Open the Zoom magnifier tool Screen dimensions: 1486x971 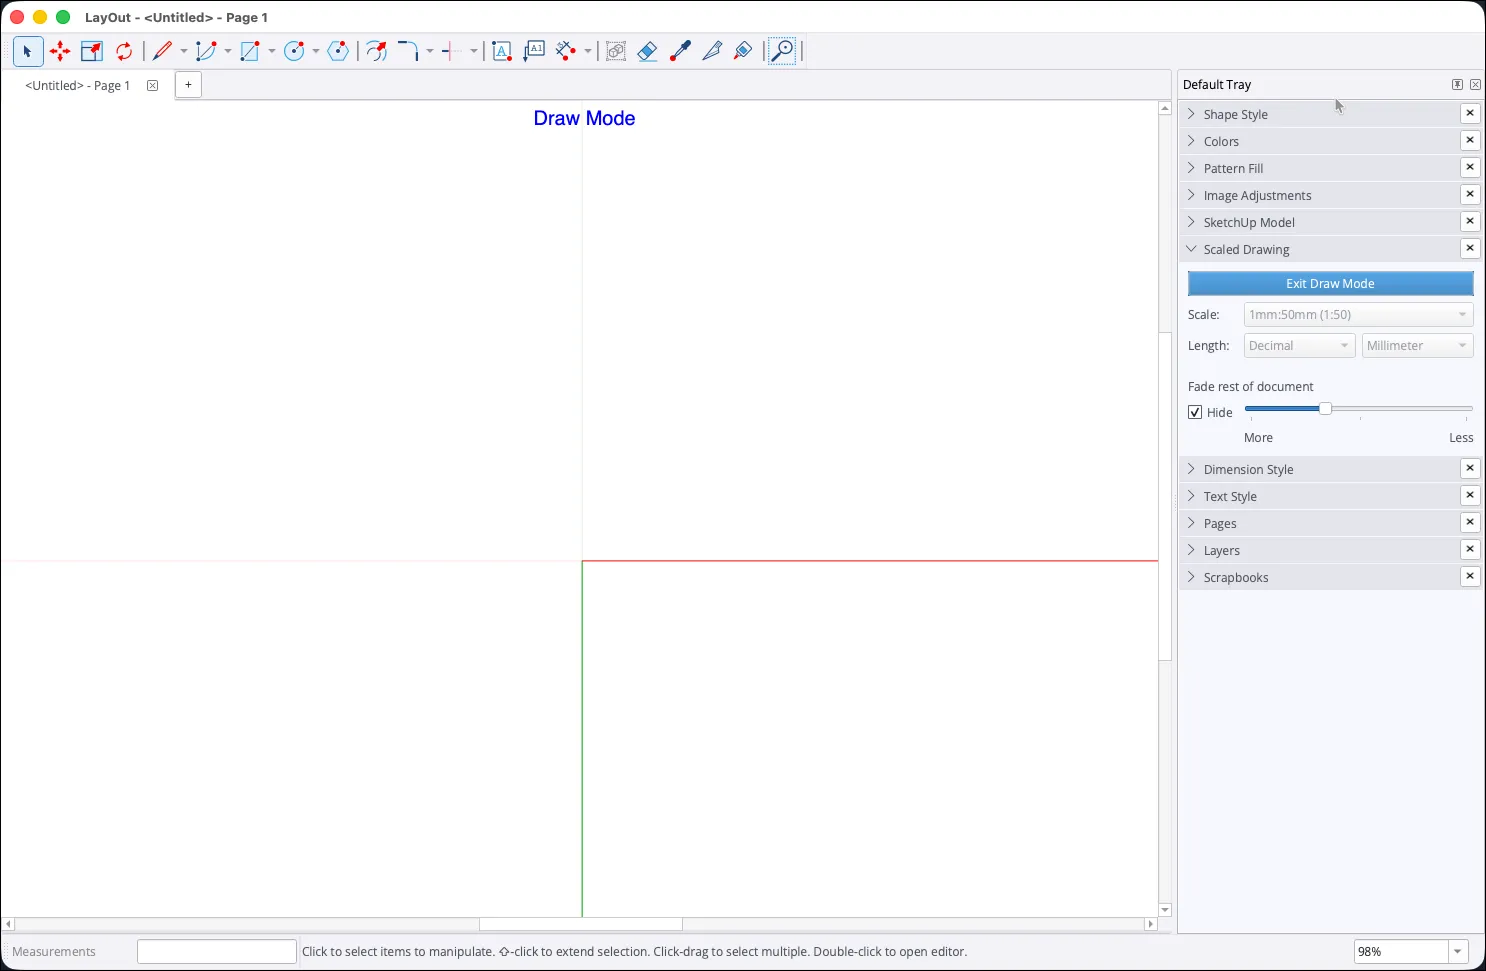point(783,51)
